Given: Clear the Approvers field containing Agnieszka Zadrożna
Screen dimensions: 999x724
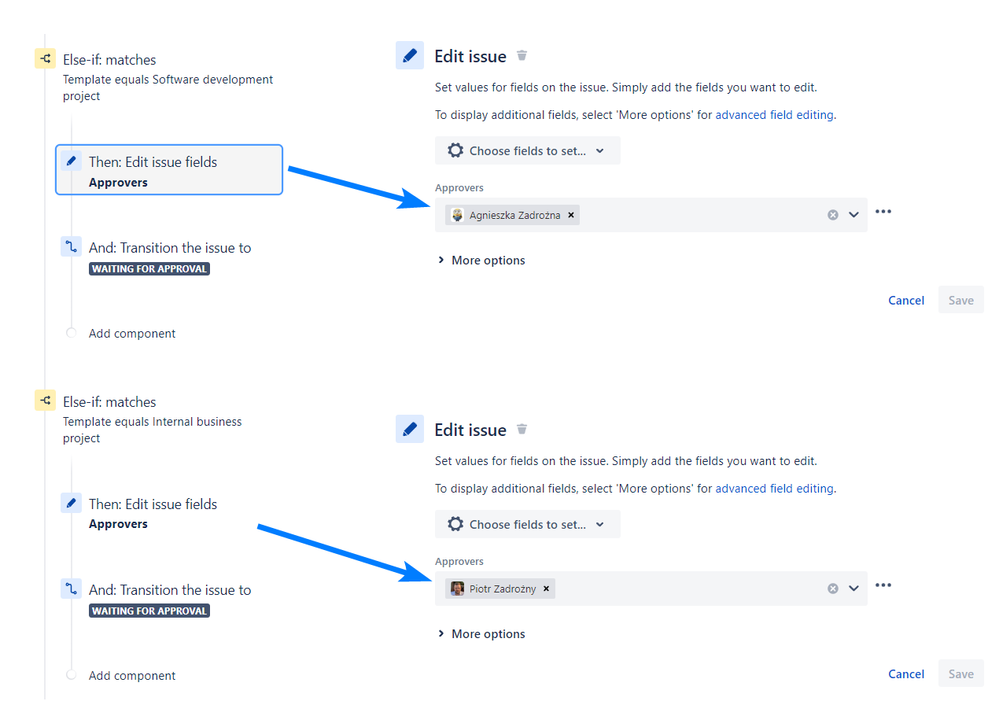Looking at the screenshot, I should click(x=832, y=215).
